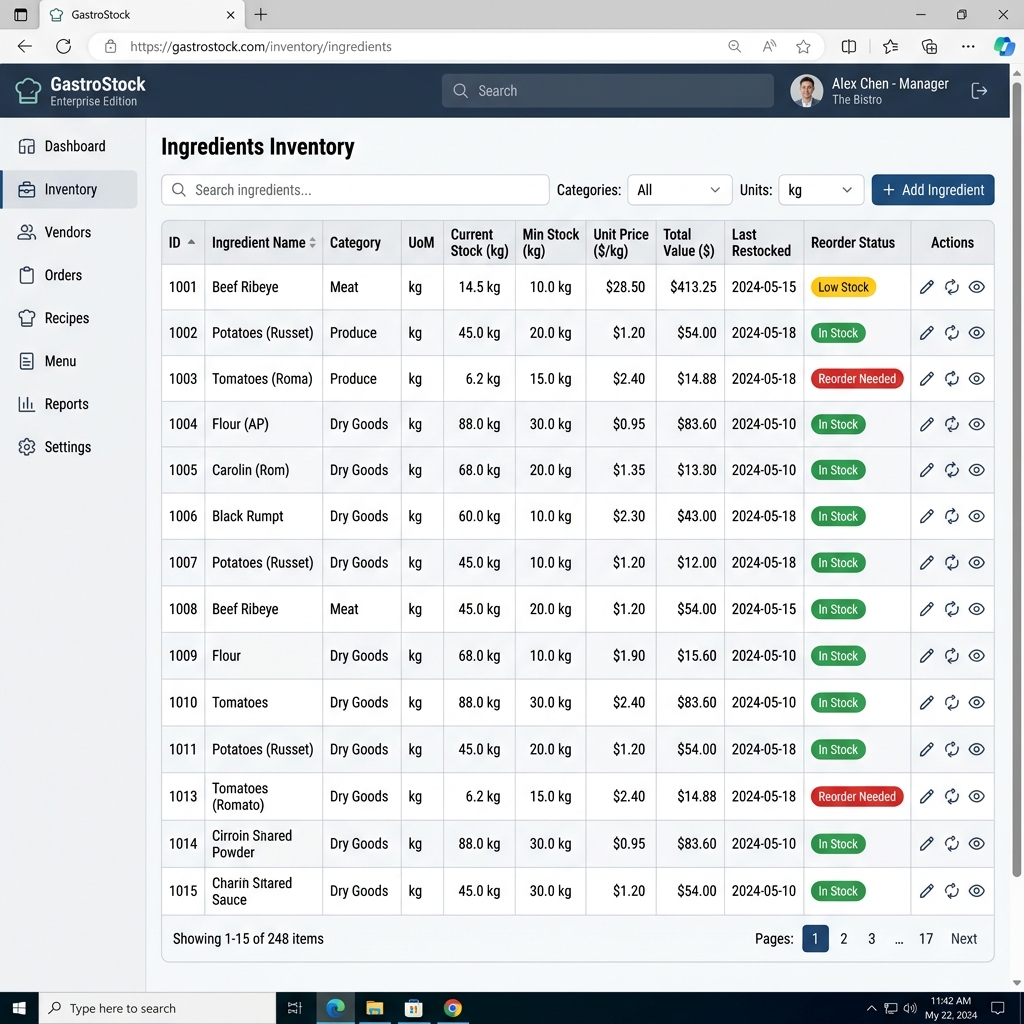Click the Add Ingredient button
Viewport: 1024px width, 1024px height.
[933, 190]
